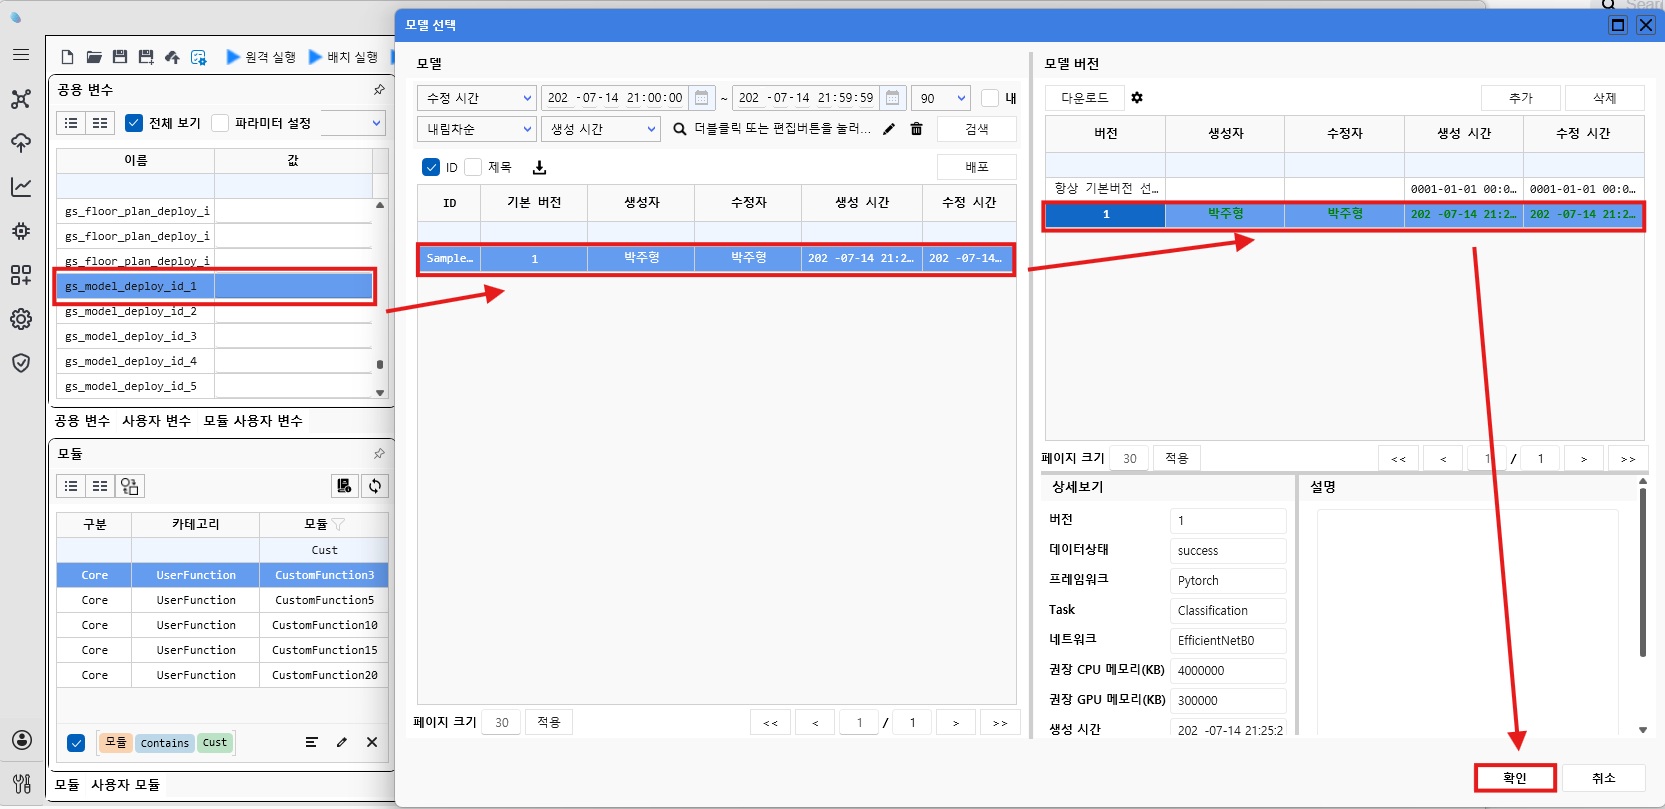This screenshot has height=809, width=1665.
Task: Open the 수정 시간 dropdown
Action: point(477,98)
